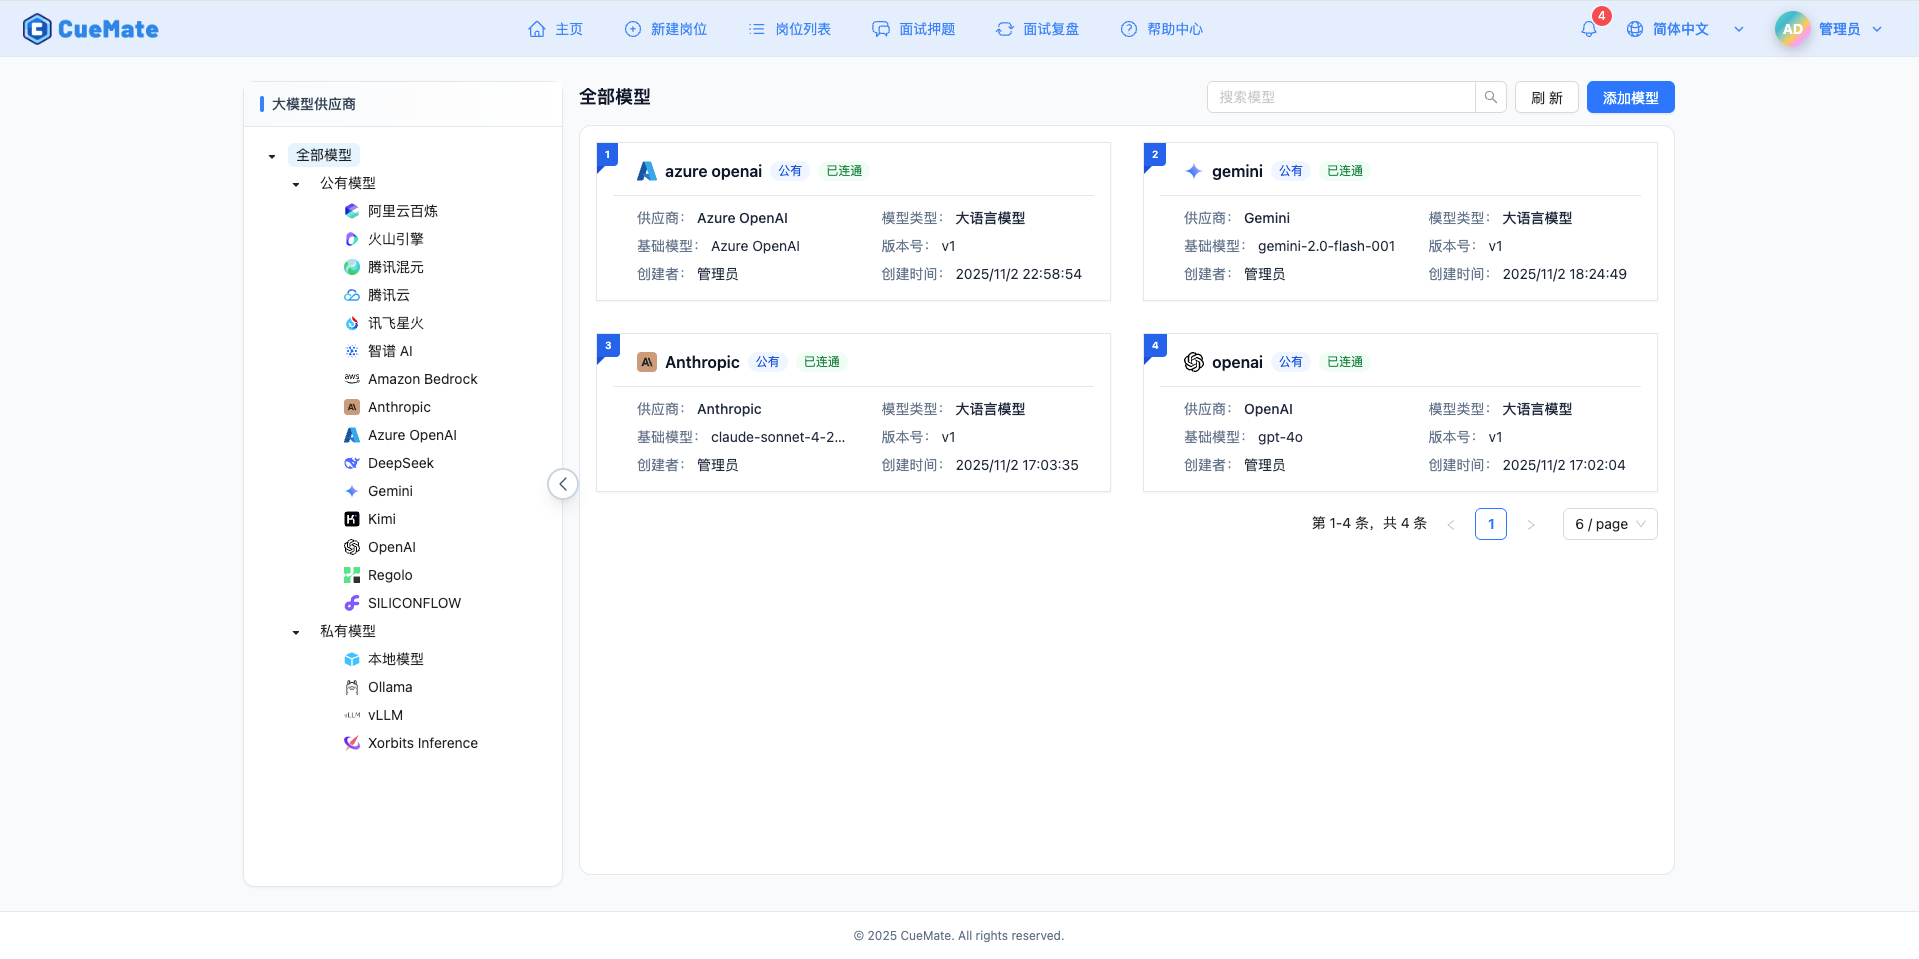Open the 帮助中心 navigation item
Viewport: 1919px width, 959px height.
coord(1161,29)
